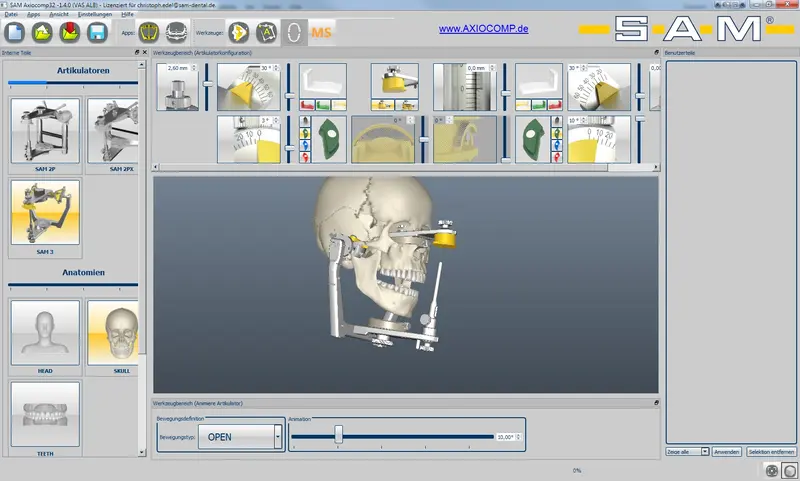Click the open folder icon in toolbar
The width and height of the screenshot is (800, 481).
[x=42, y=33]
